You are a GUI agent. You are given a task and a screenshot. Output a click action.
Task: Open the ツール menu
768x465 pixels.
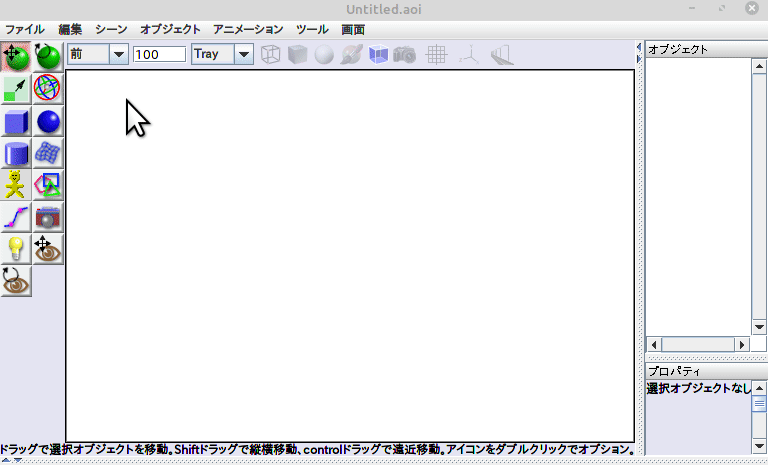click(312, 29)
